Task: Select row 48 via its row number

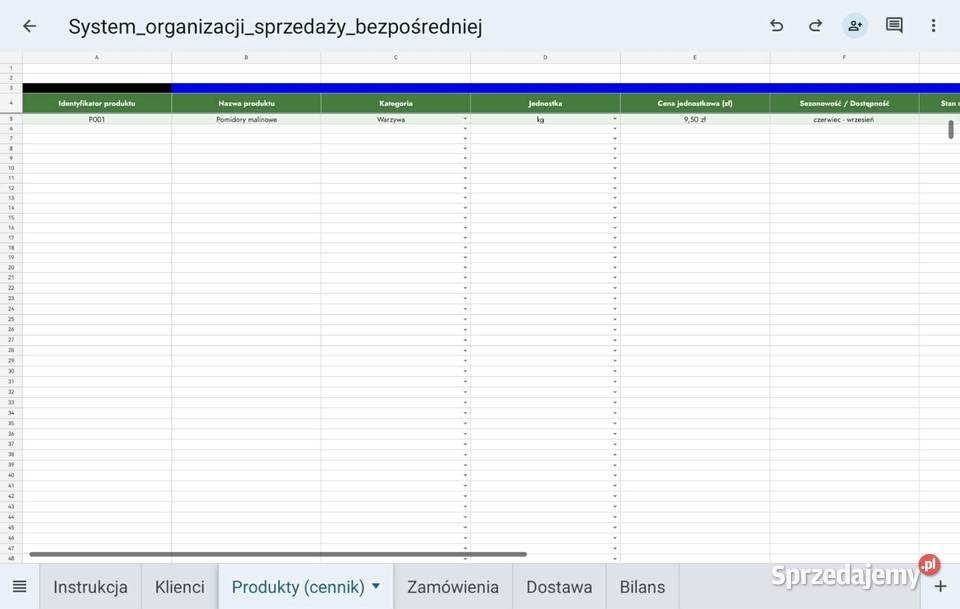Action: [11, 558]
